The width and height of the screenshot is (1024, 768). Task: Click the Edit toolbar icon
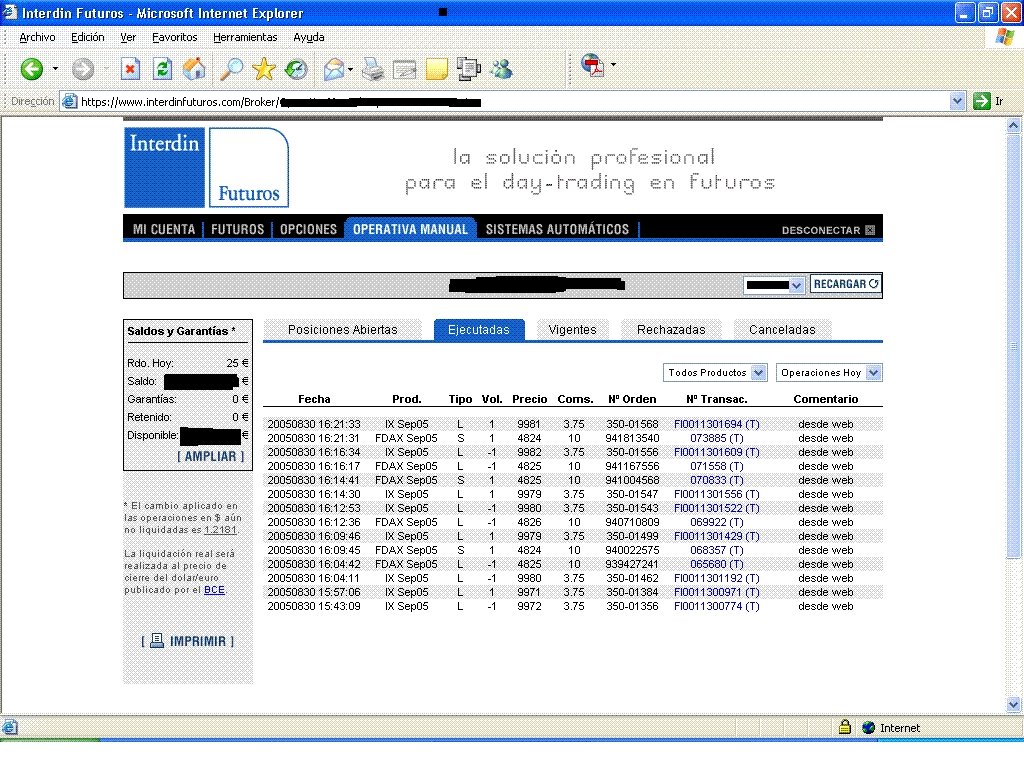(x=404, y=69)
